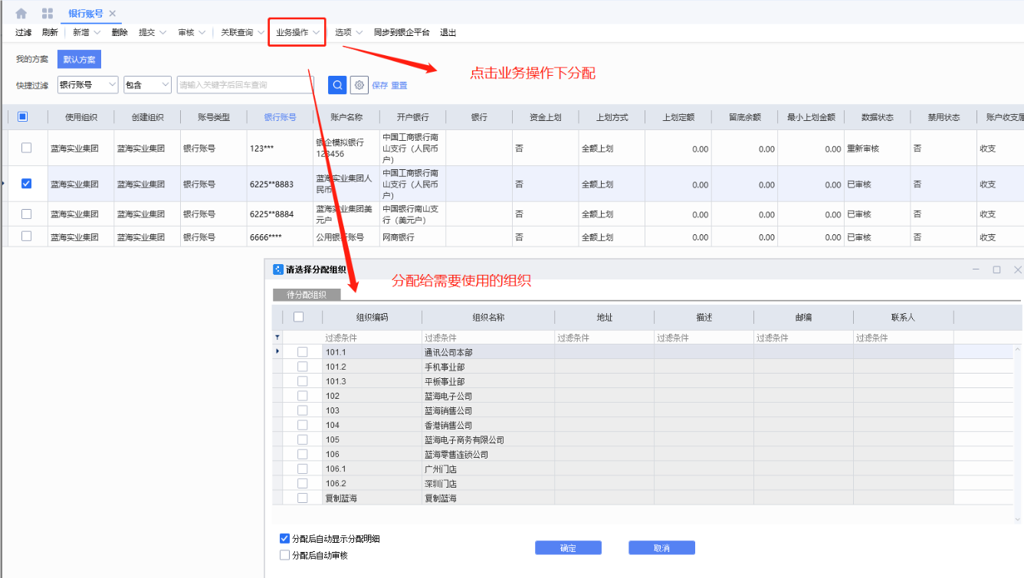Click the 重置 link
This screenshot has height=578, width=1024.
click(x=399, y=86)
